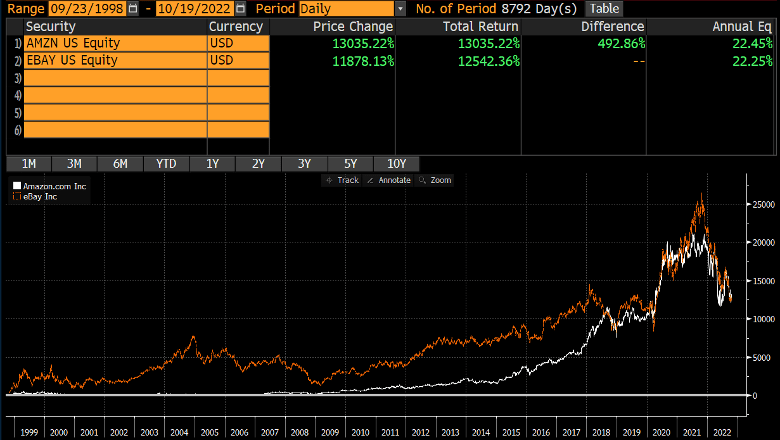Open the start date calendar picker
This screenshot has width=780, height=440.
point(134,8)
